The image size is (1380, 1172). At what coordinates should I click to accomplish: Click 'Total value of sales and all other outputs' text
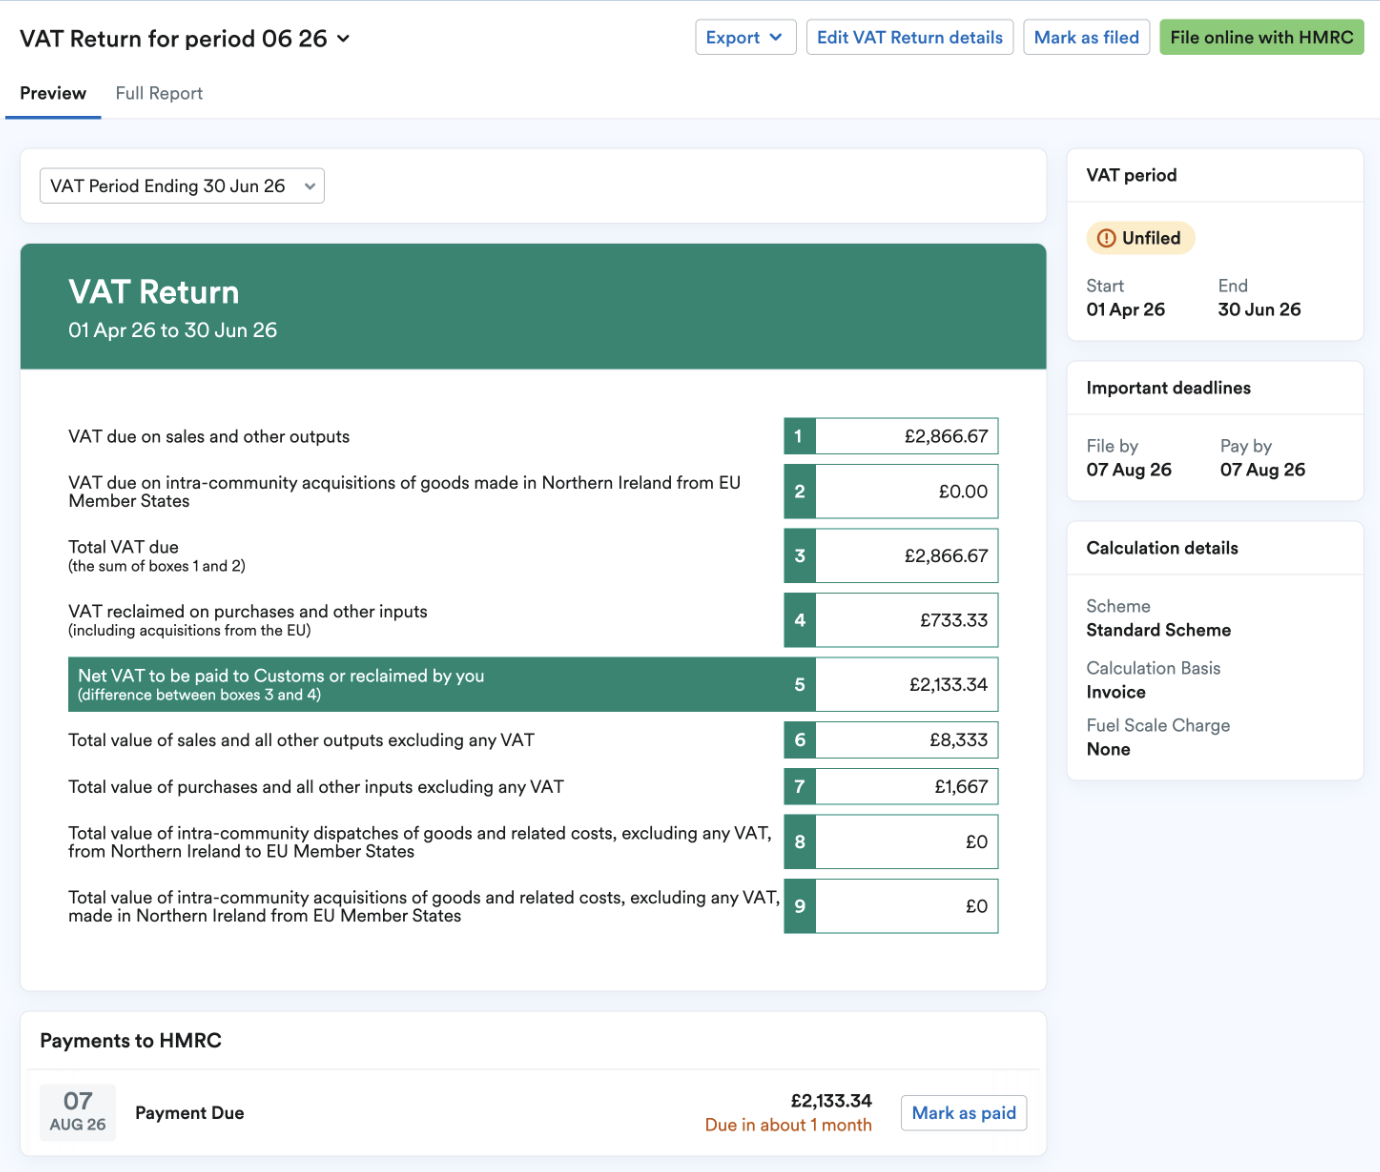coord(301,741)
